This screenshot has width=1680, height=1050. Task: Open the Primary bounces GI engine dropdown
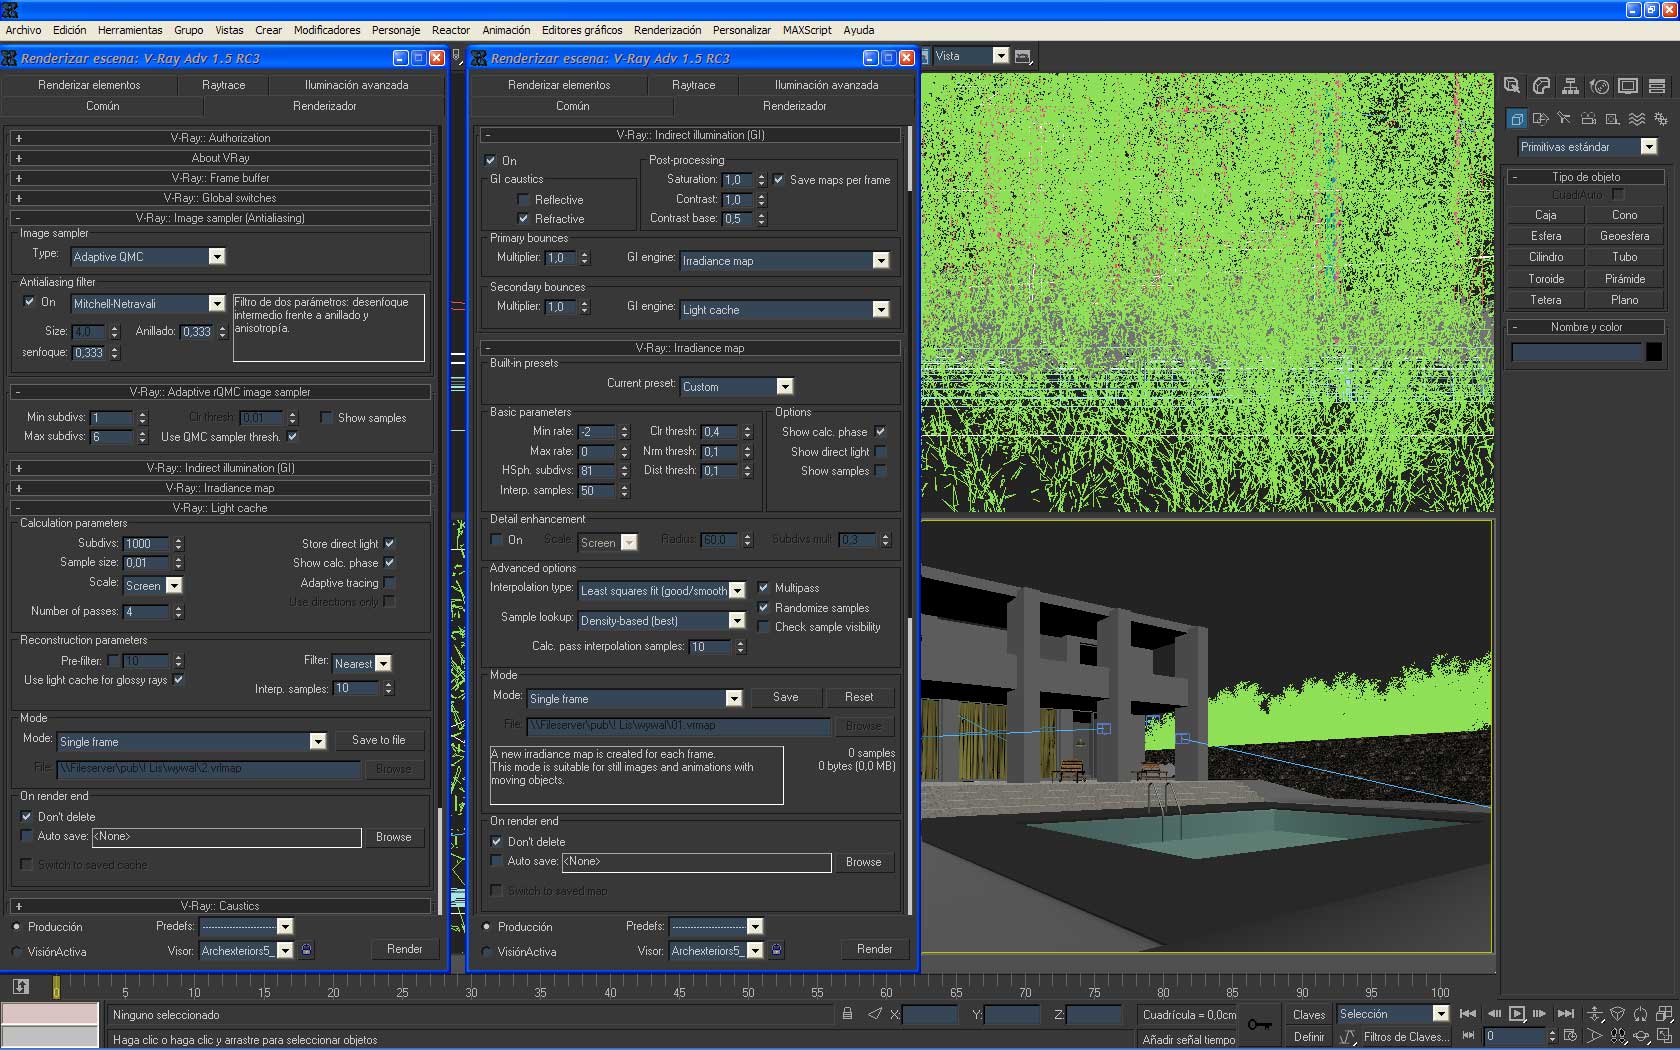coord(880,261)
